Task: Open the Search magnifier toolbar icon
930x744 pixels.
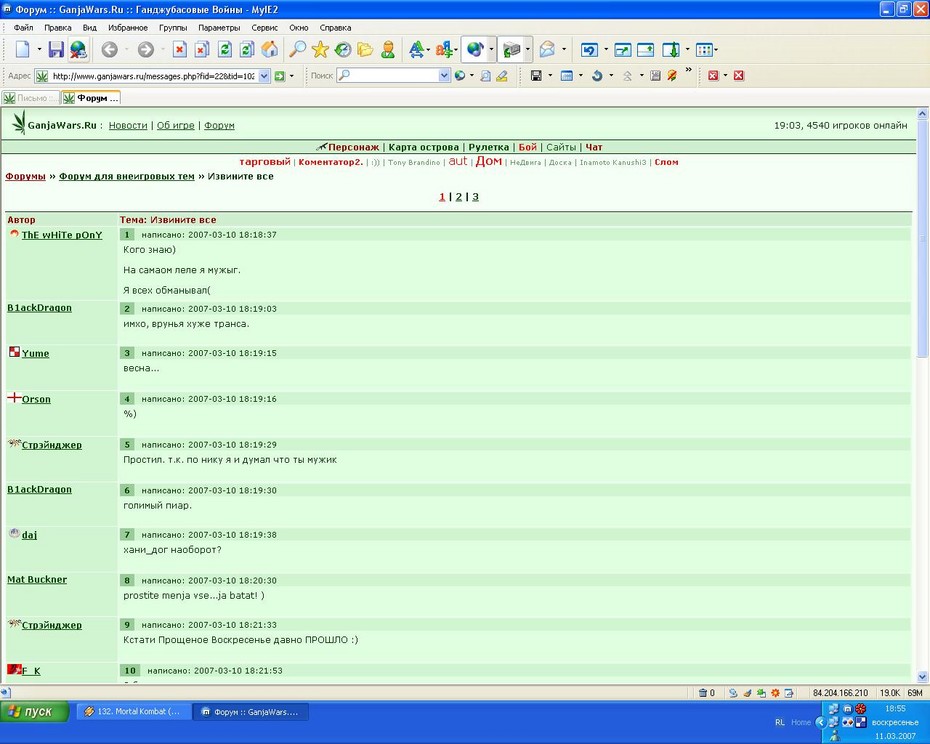Action: pyautogui.click(x=297, y=50)
